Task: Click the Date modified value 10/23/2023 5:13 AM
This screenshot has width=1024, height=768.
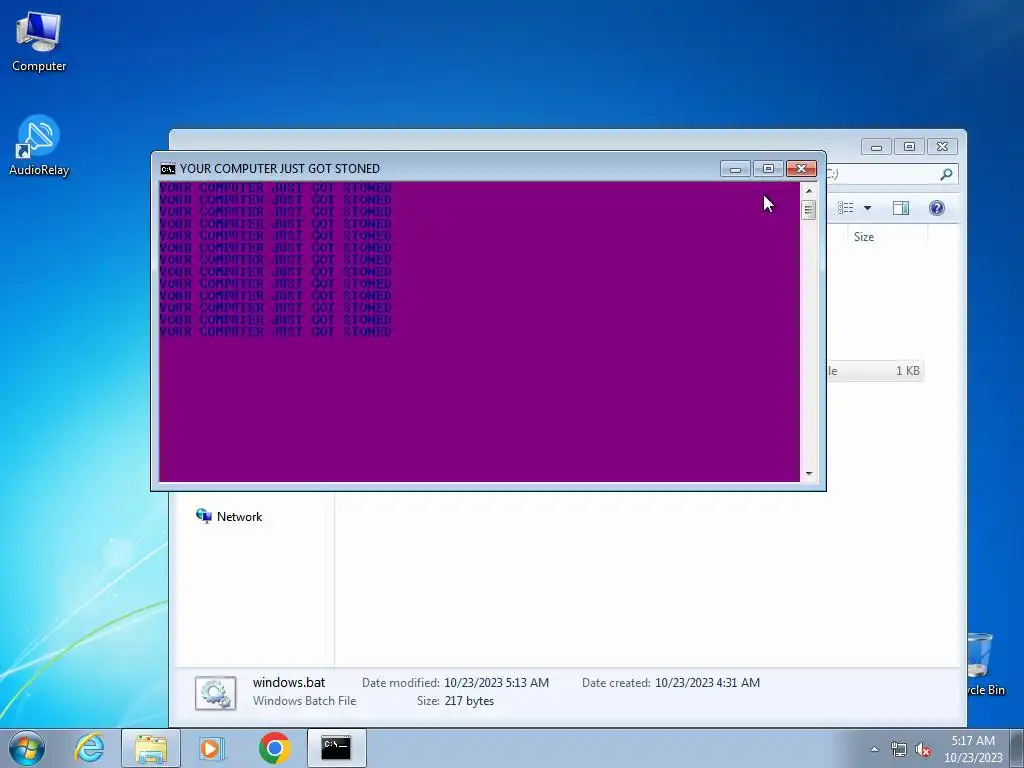Action: click(496, 683)
